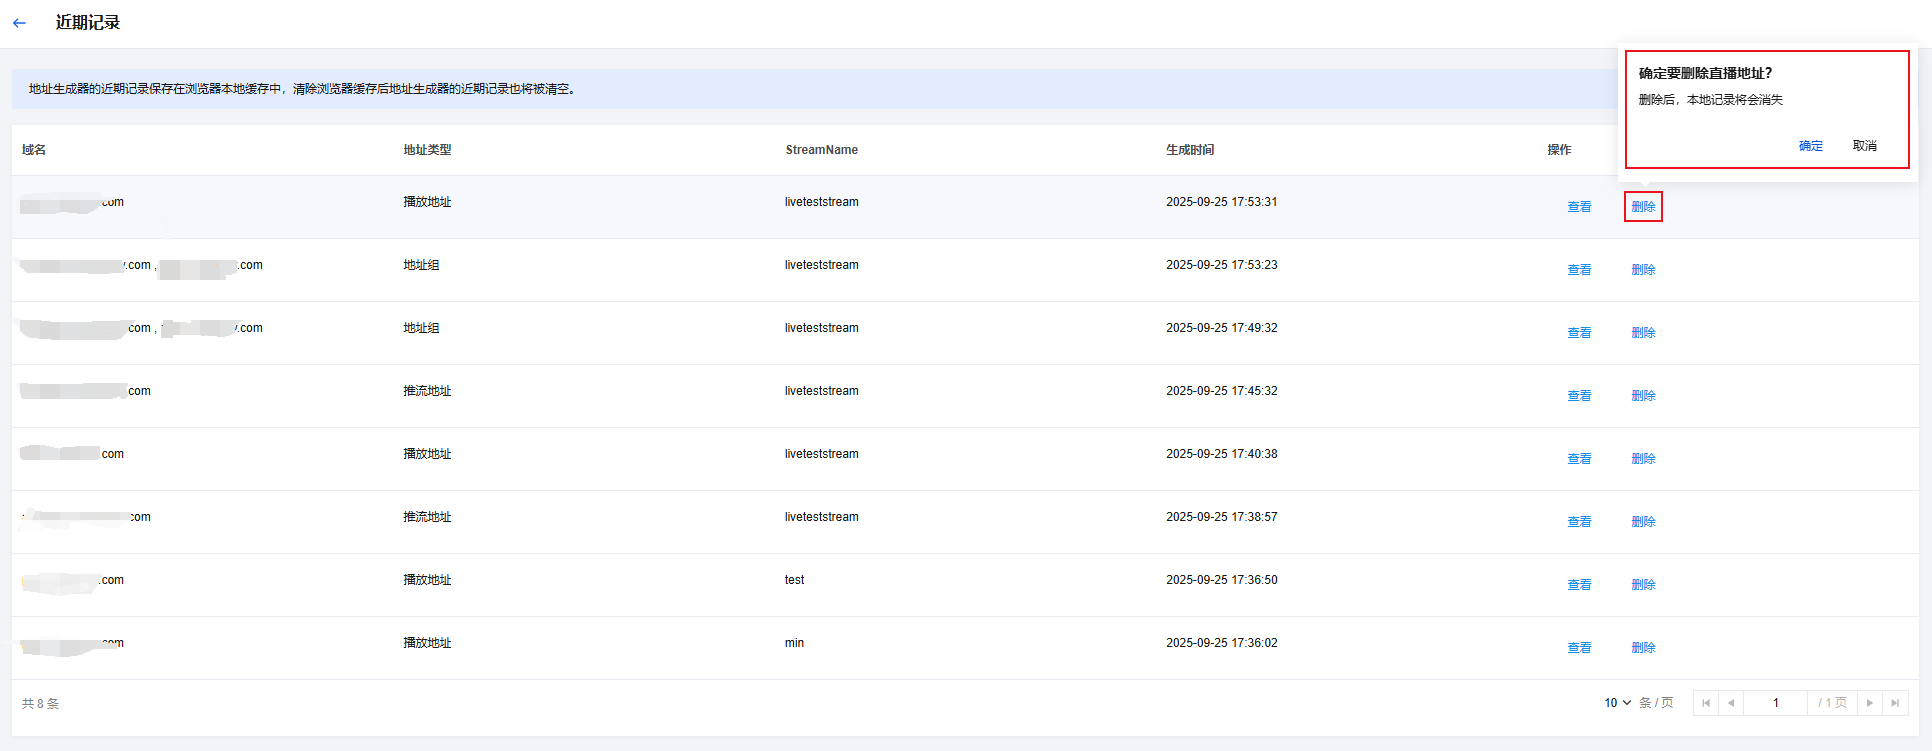This screenshot has width=1932, height=751.
Task: View the 17:45:32 push address record
Action: pyautogui.click(x=1579, y=396)
